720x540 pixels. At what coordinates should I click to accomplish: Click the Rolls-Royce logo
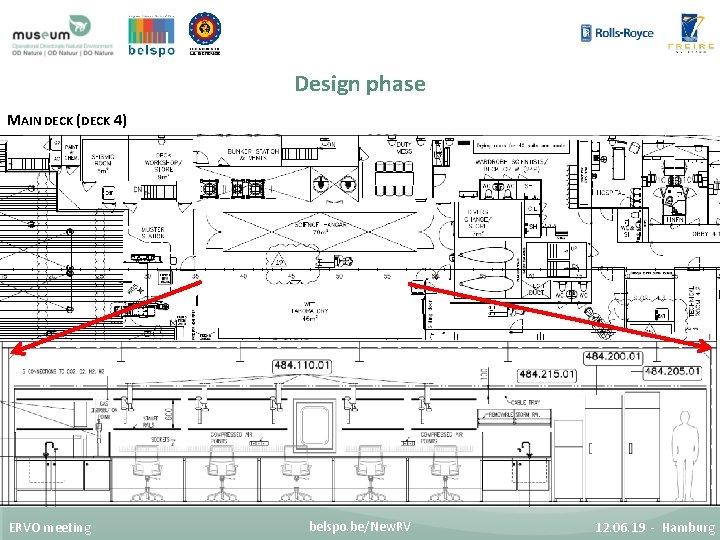coord(617,33)
